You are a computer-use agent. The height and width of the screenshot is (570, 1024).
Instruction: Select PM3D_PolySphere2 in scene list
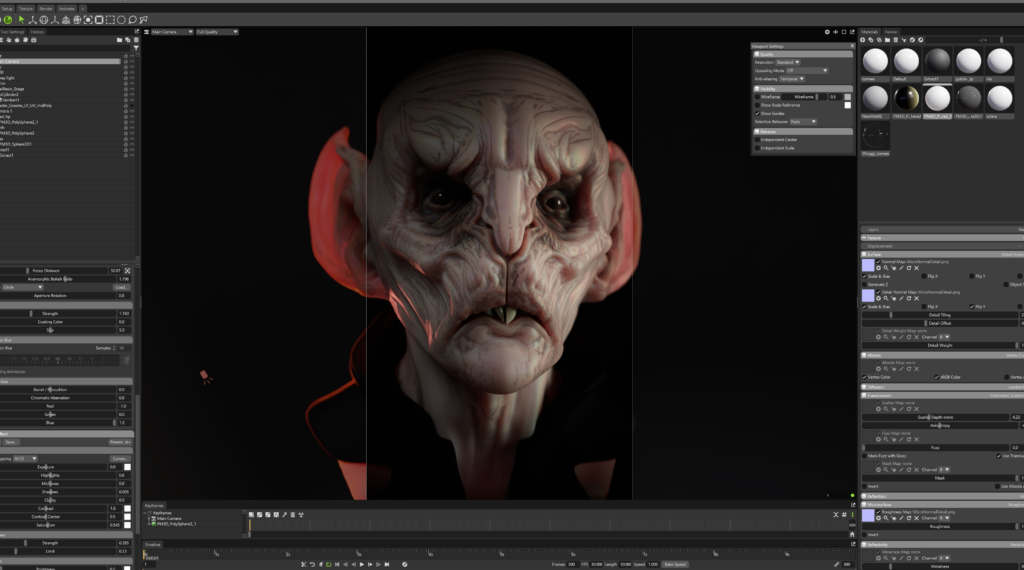(x=18, y=133)
